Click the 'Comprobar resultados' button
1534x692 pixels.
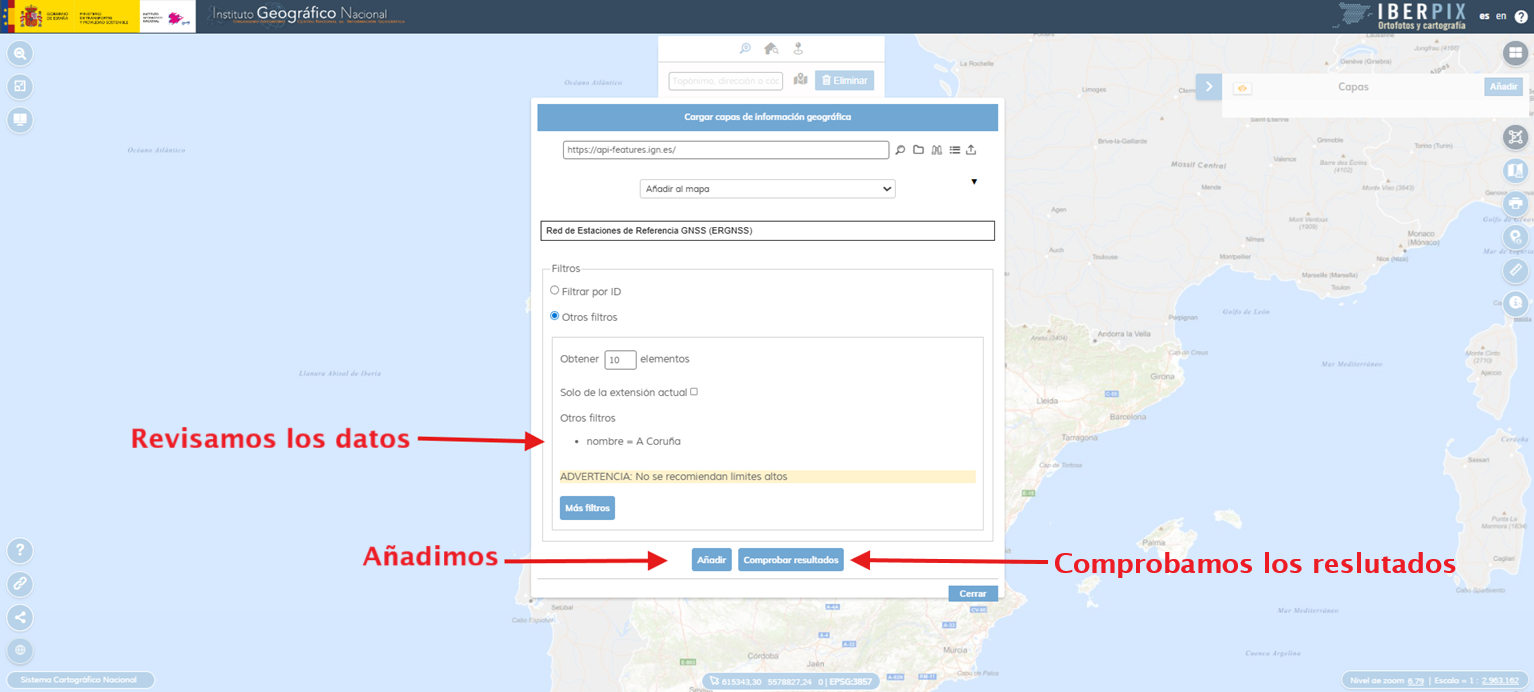tap(790, 560)
